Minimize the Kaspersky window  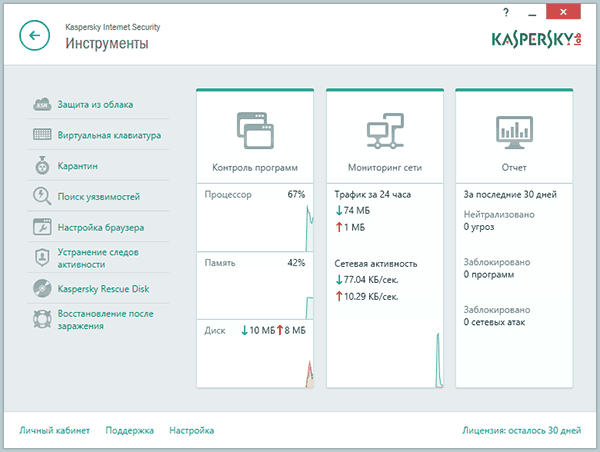point(532,13)
